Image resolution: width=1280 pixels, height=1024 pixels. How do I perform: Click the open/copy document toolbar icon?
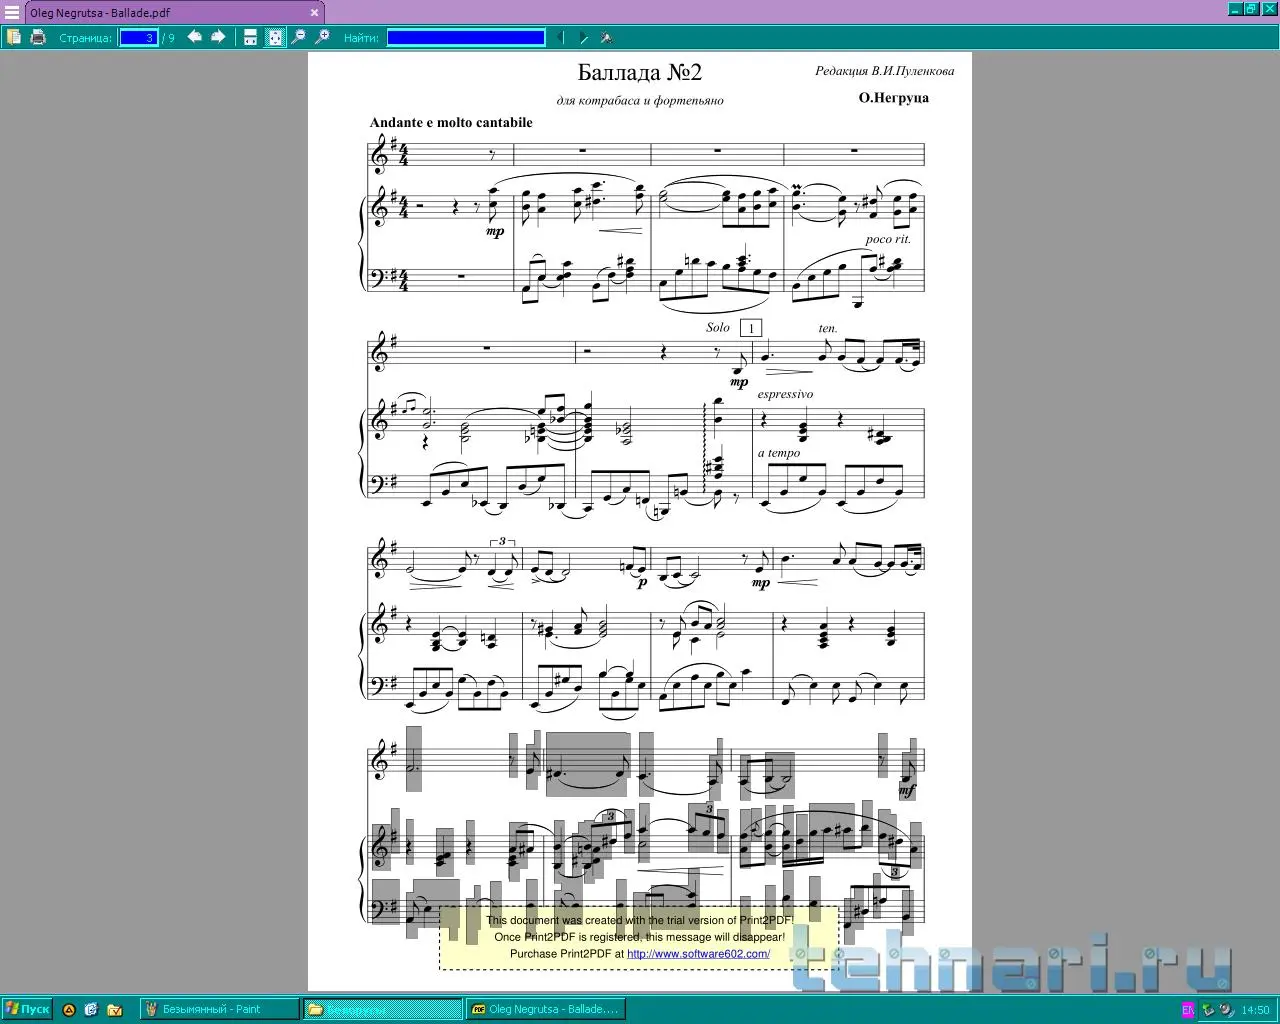coord(14,37)
